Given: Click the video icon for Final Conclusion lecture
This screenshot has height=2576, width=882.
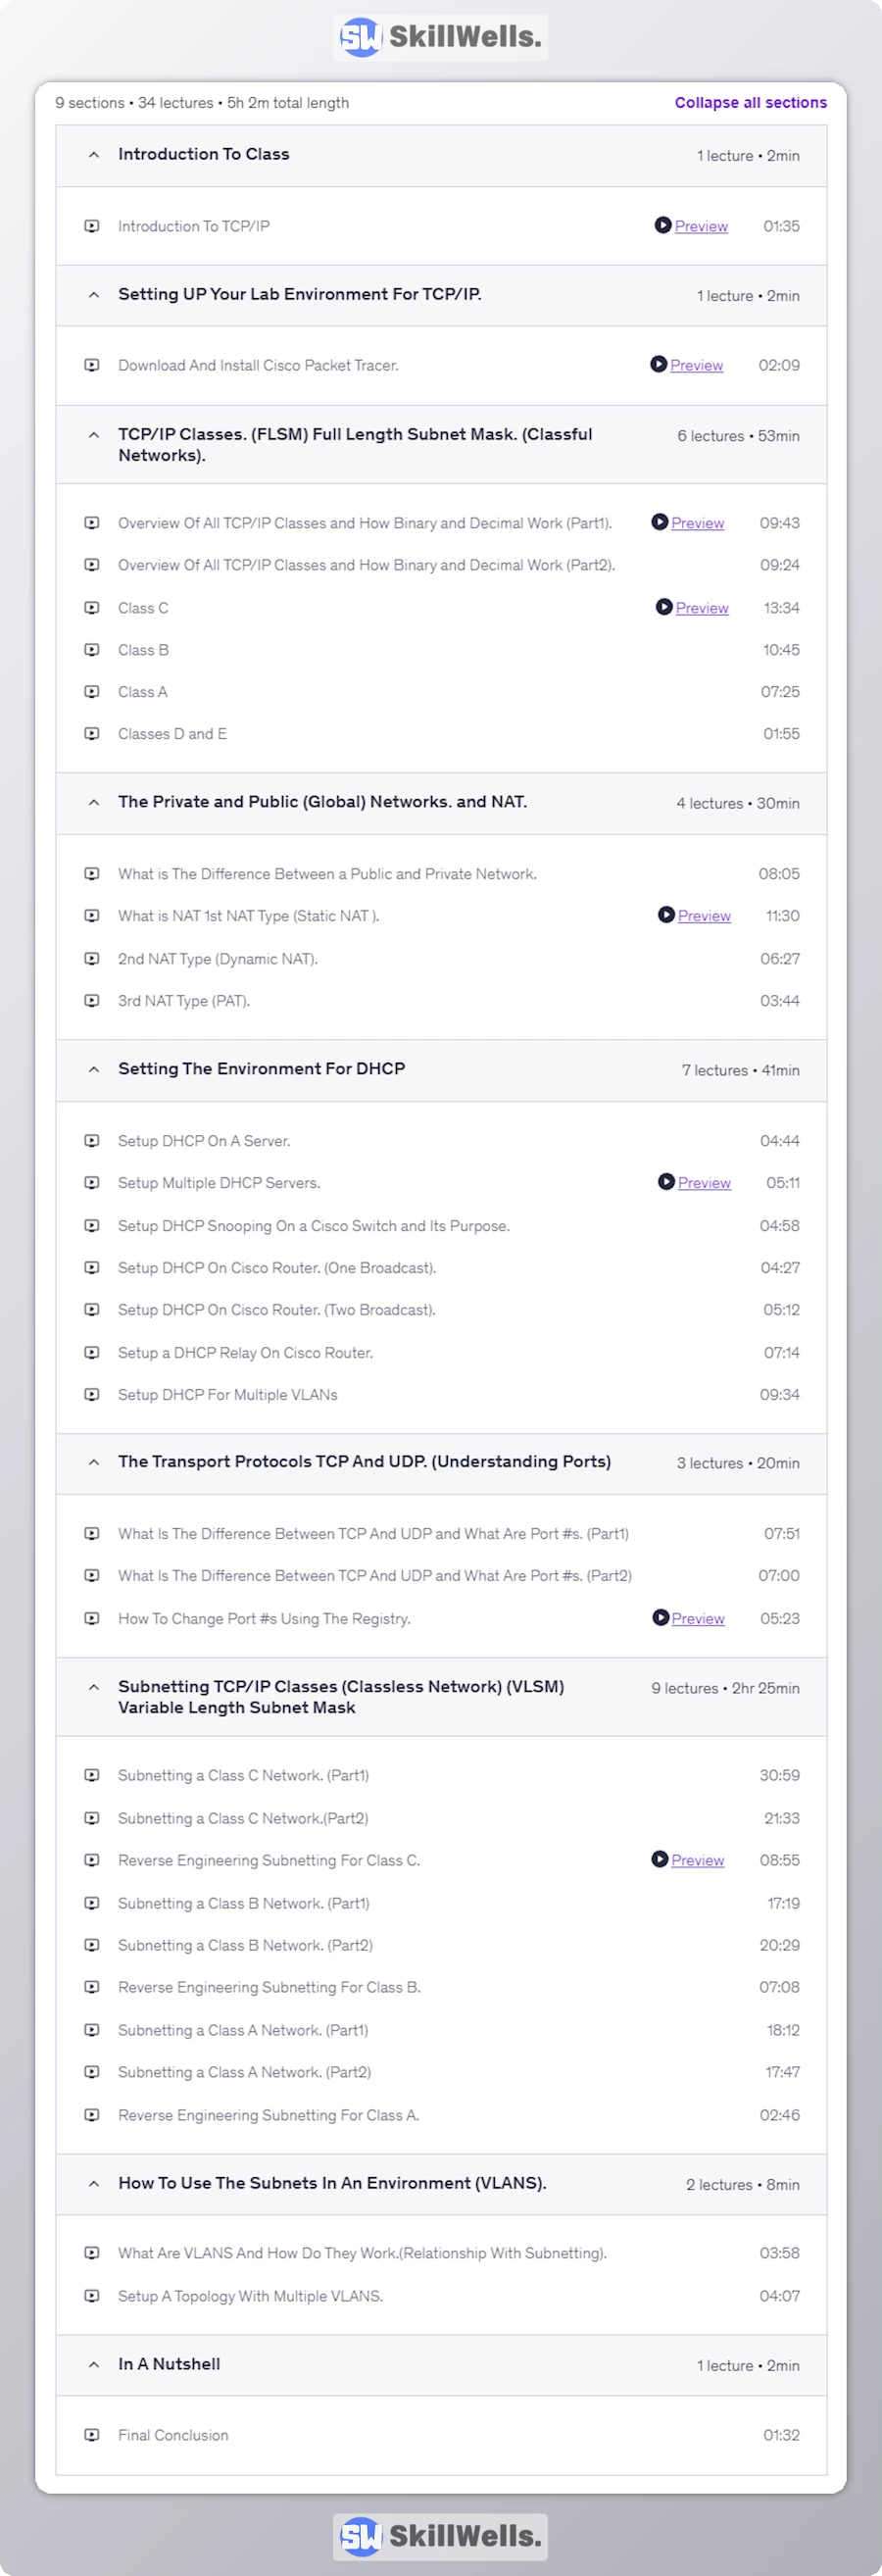Looking at the screenshot, I should tap(92, 2435).
